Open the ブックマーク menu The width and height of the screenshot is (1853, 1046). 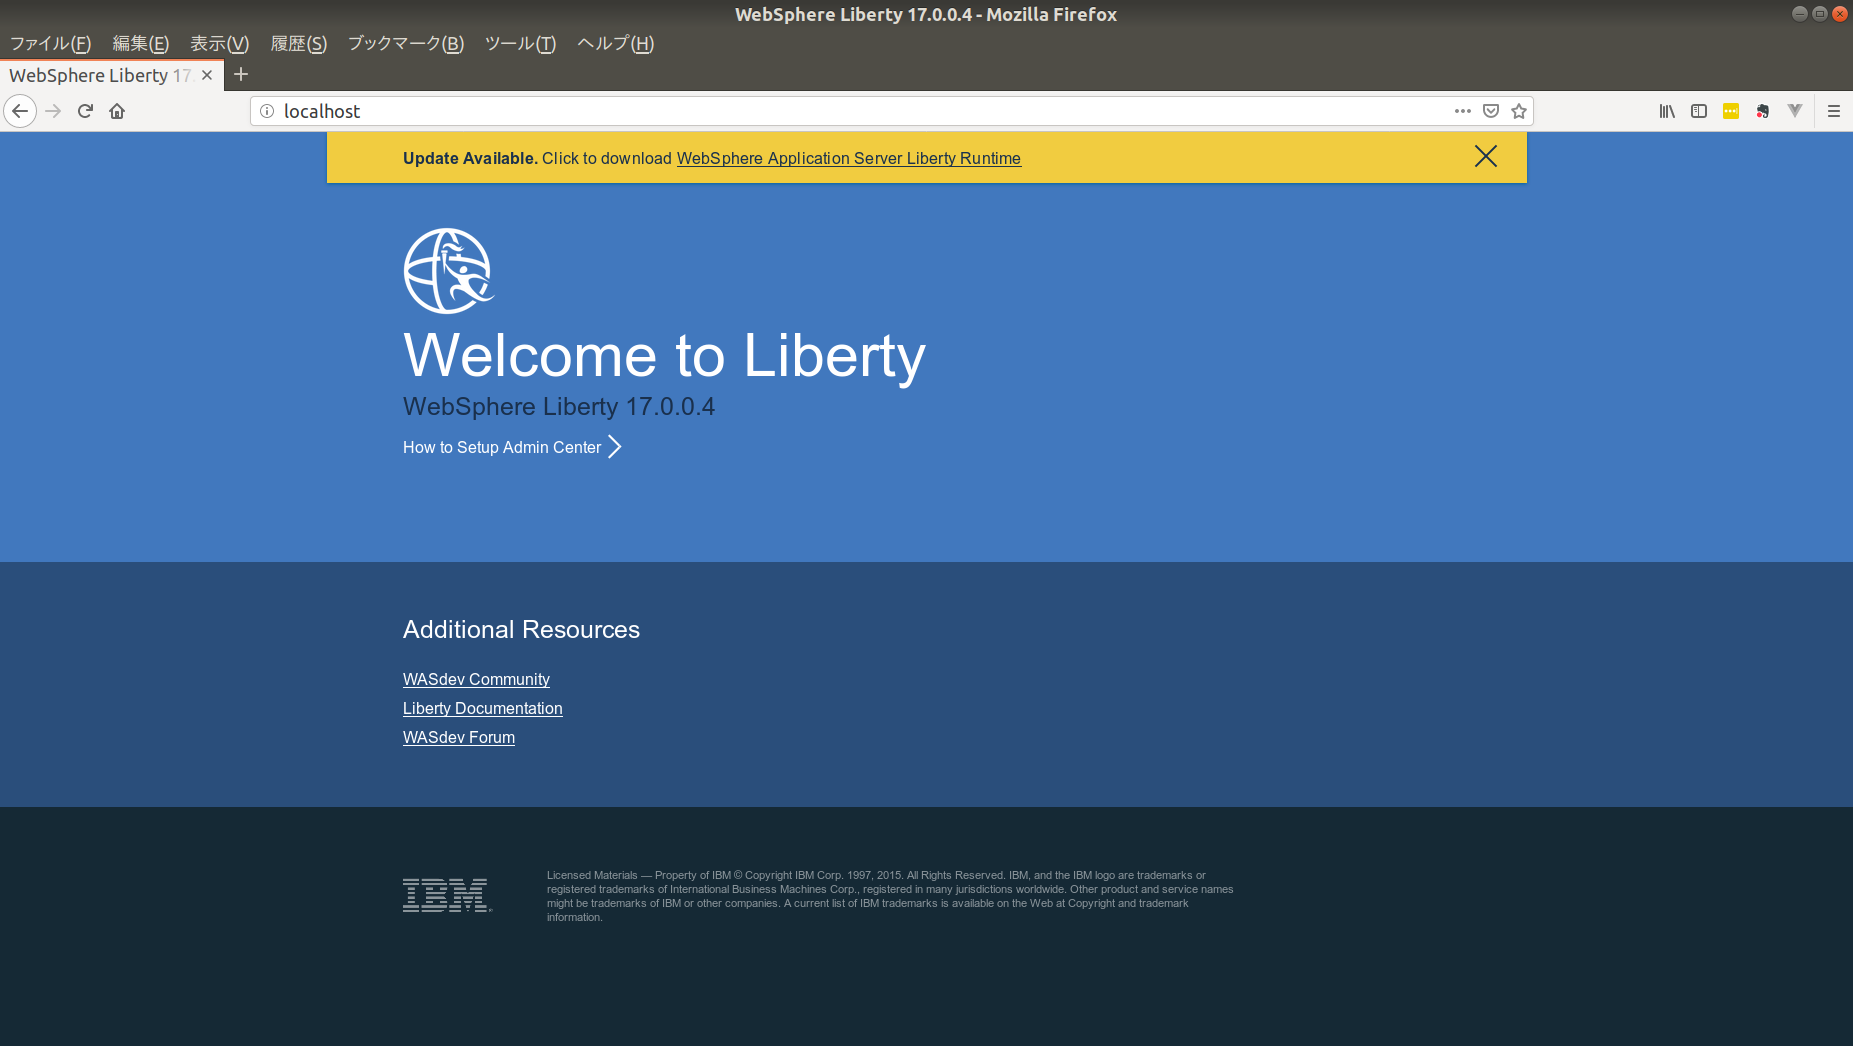404,43
